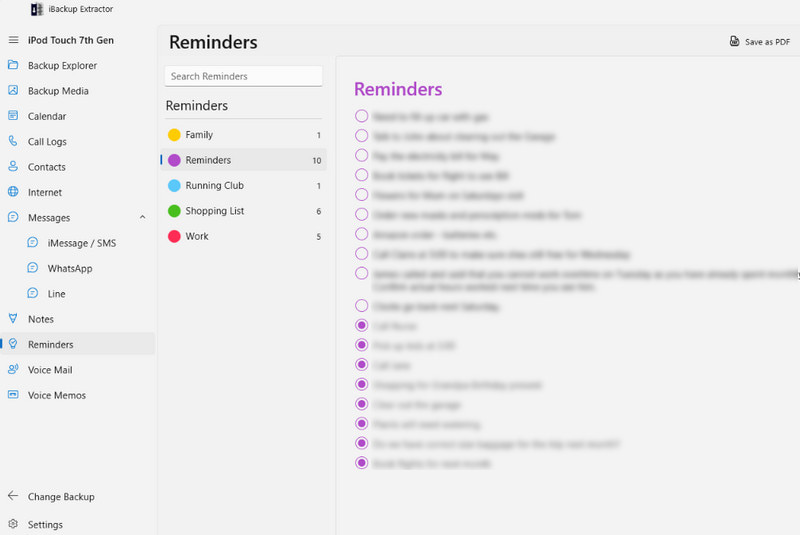This screenshot has height=535, width=800.
Task: Open the Shopping List reminder list
Action: tap(245, 211)
